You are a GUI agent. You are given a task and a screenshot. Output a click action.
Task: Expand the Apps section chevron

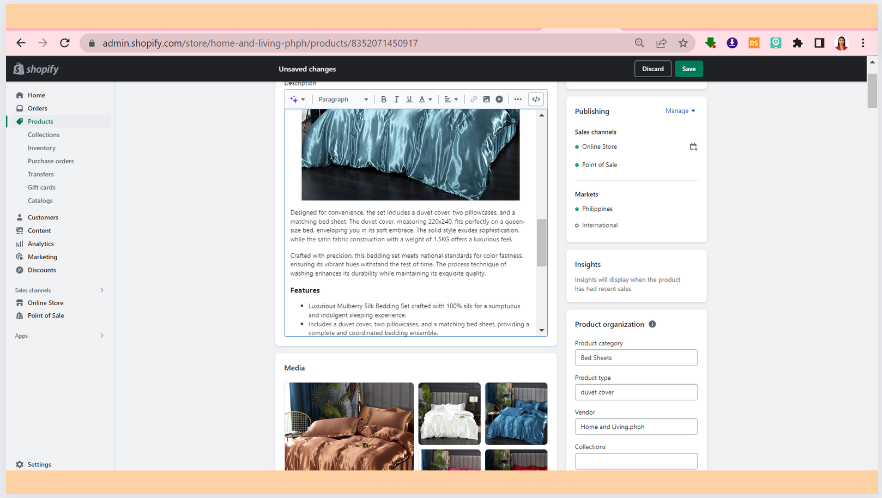102,335
